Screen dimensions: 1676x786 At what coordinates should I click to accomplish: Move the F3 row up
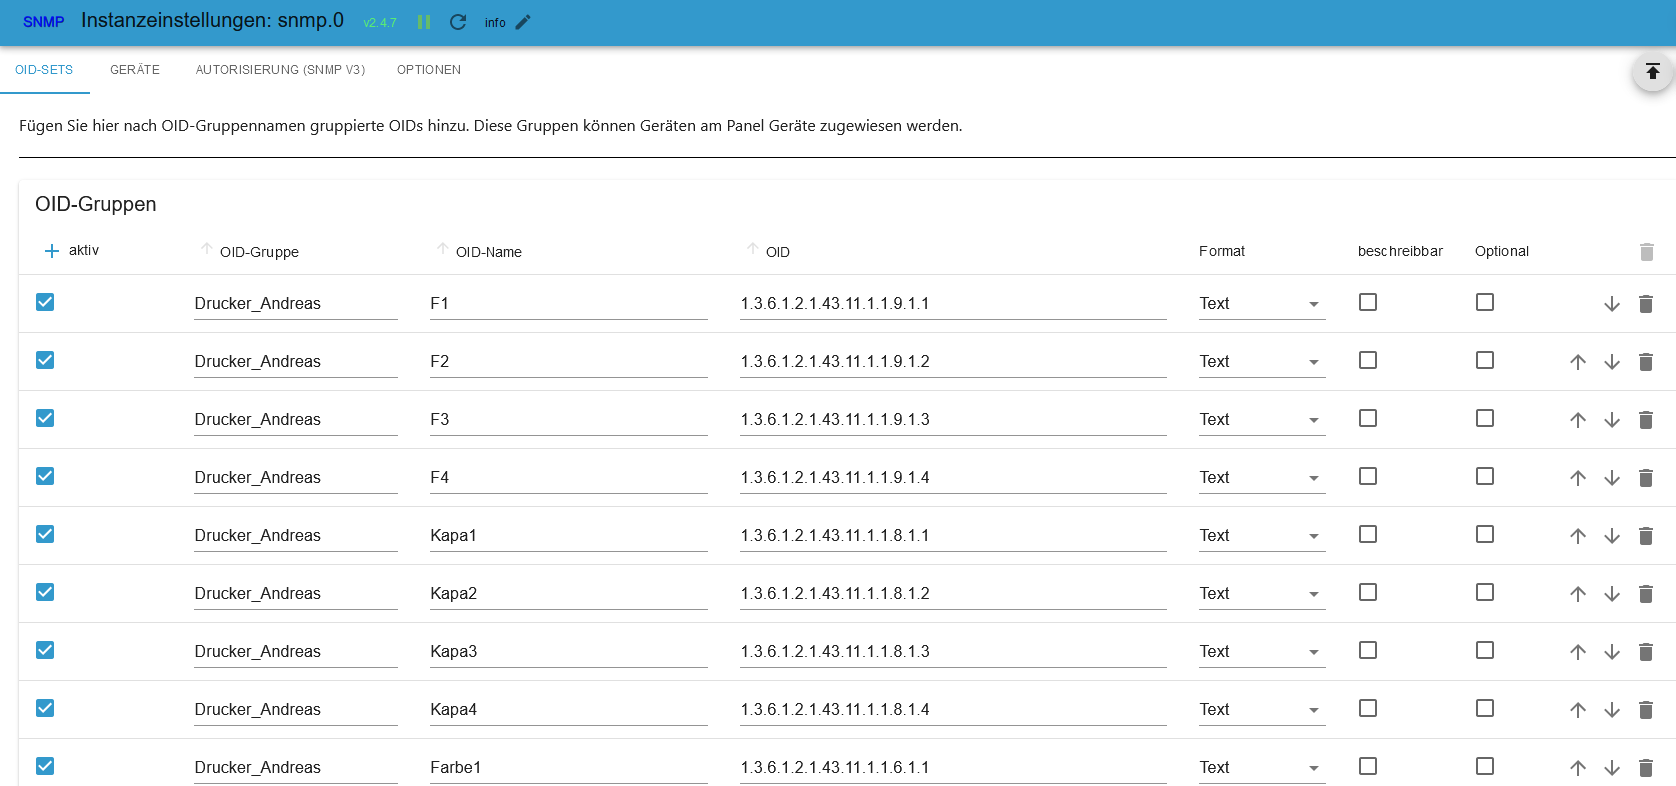(x=1578, y=420)
